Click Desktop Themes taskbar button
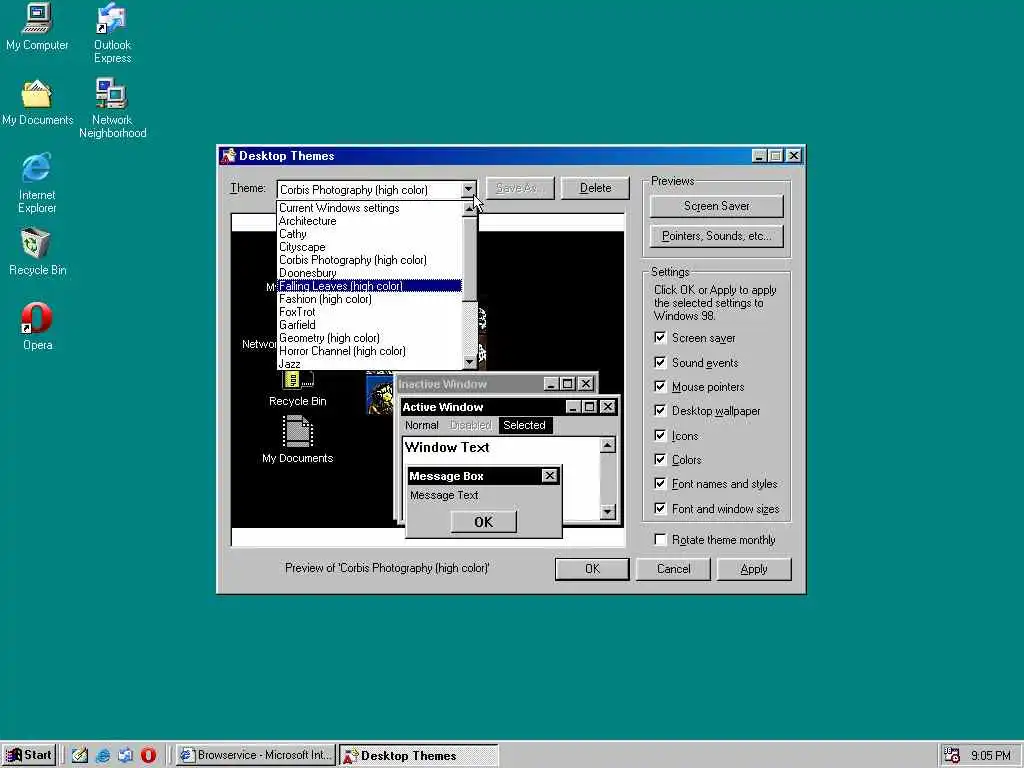This screenshot has height=768, width=1024. coord(419,756)
